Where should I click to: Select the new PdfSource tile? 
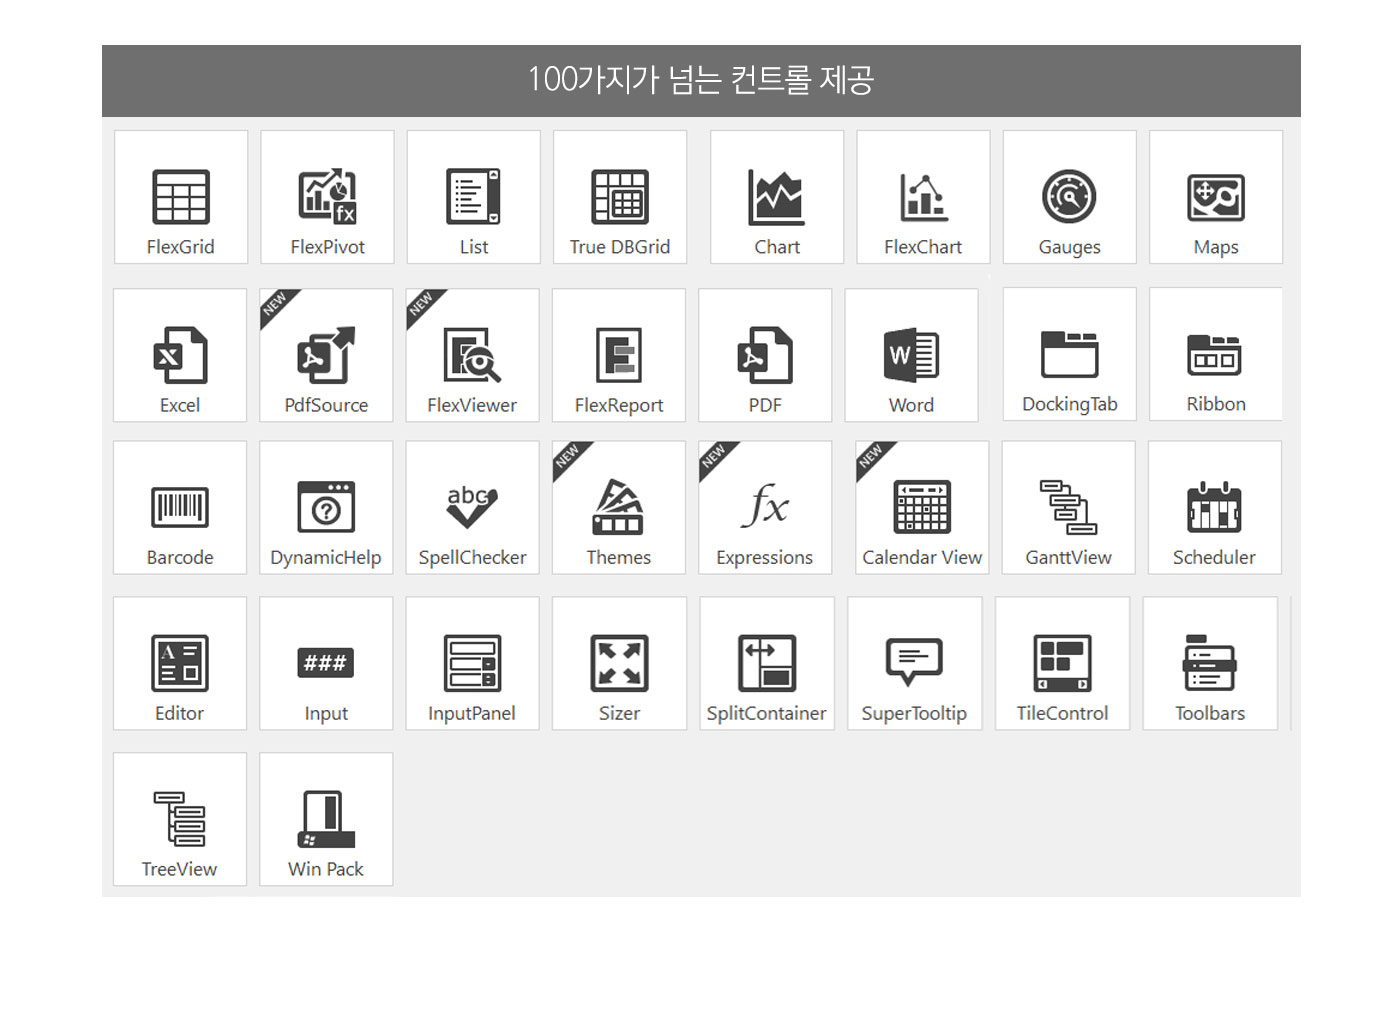click(x=326, y=355)
